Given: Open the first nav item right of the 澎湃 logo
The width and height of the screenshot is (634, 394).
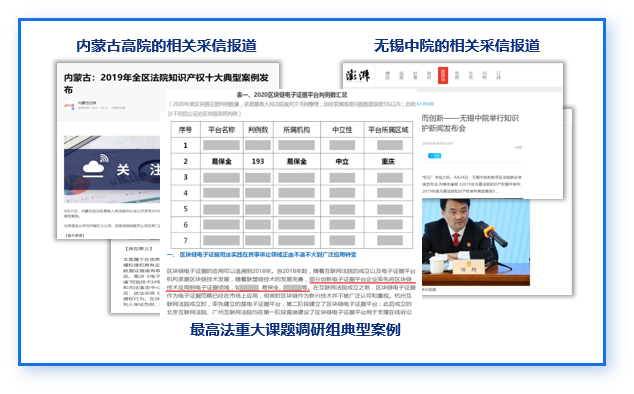Looking at the screenshot, I should 388,75.
